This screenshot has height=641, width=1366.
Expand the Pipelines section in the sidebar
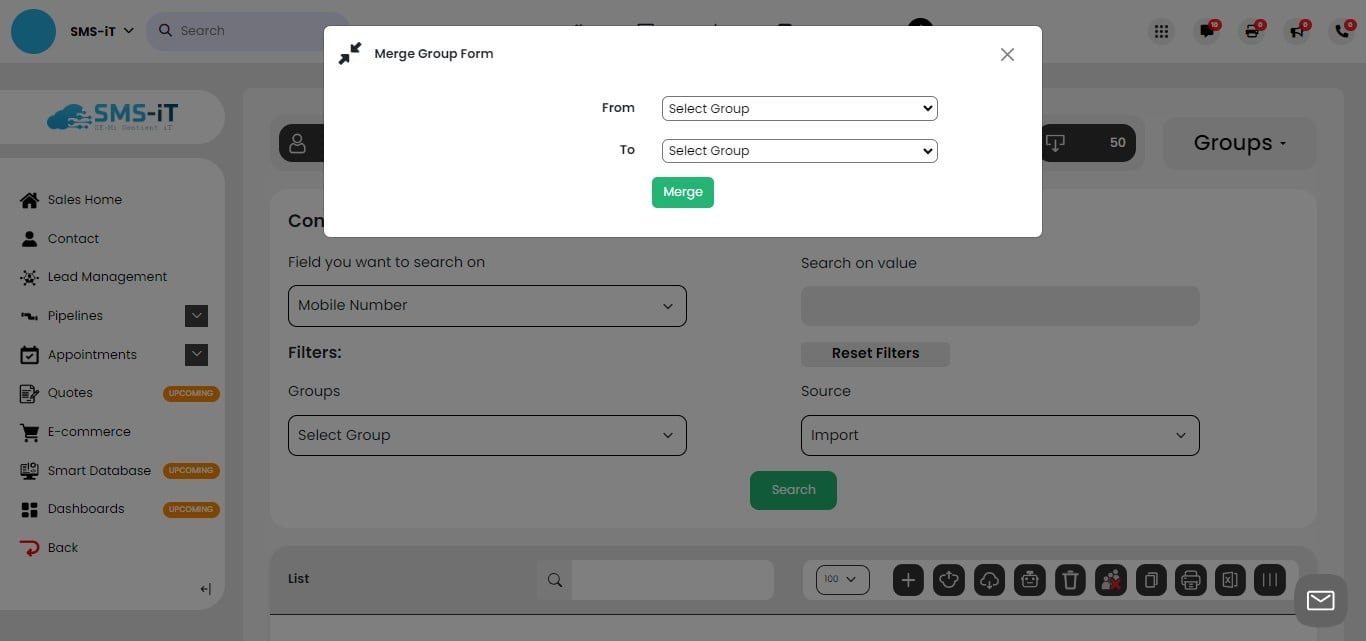click(x=197, y=315)
